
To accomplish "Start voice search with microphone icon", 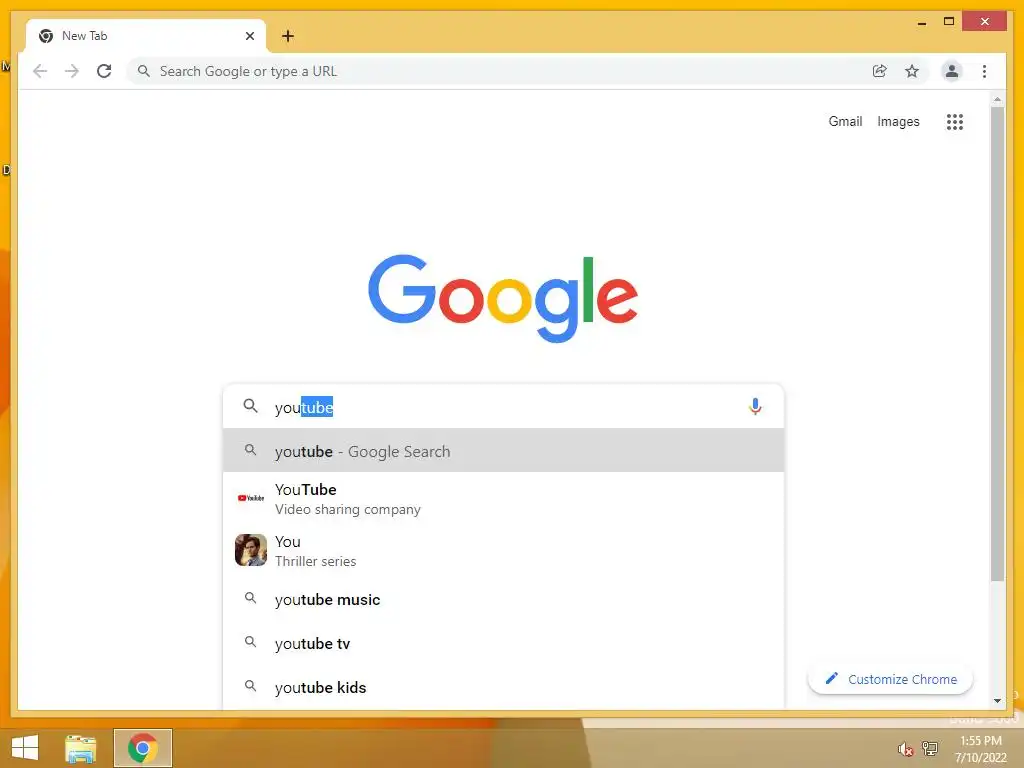I will 755,406.
